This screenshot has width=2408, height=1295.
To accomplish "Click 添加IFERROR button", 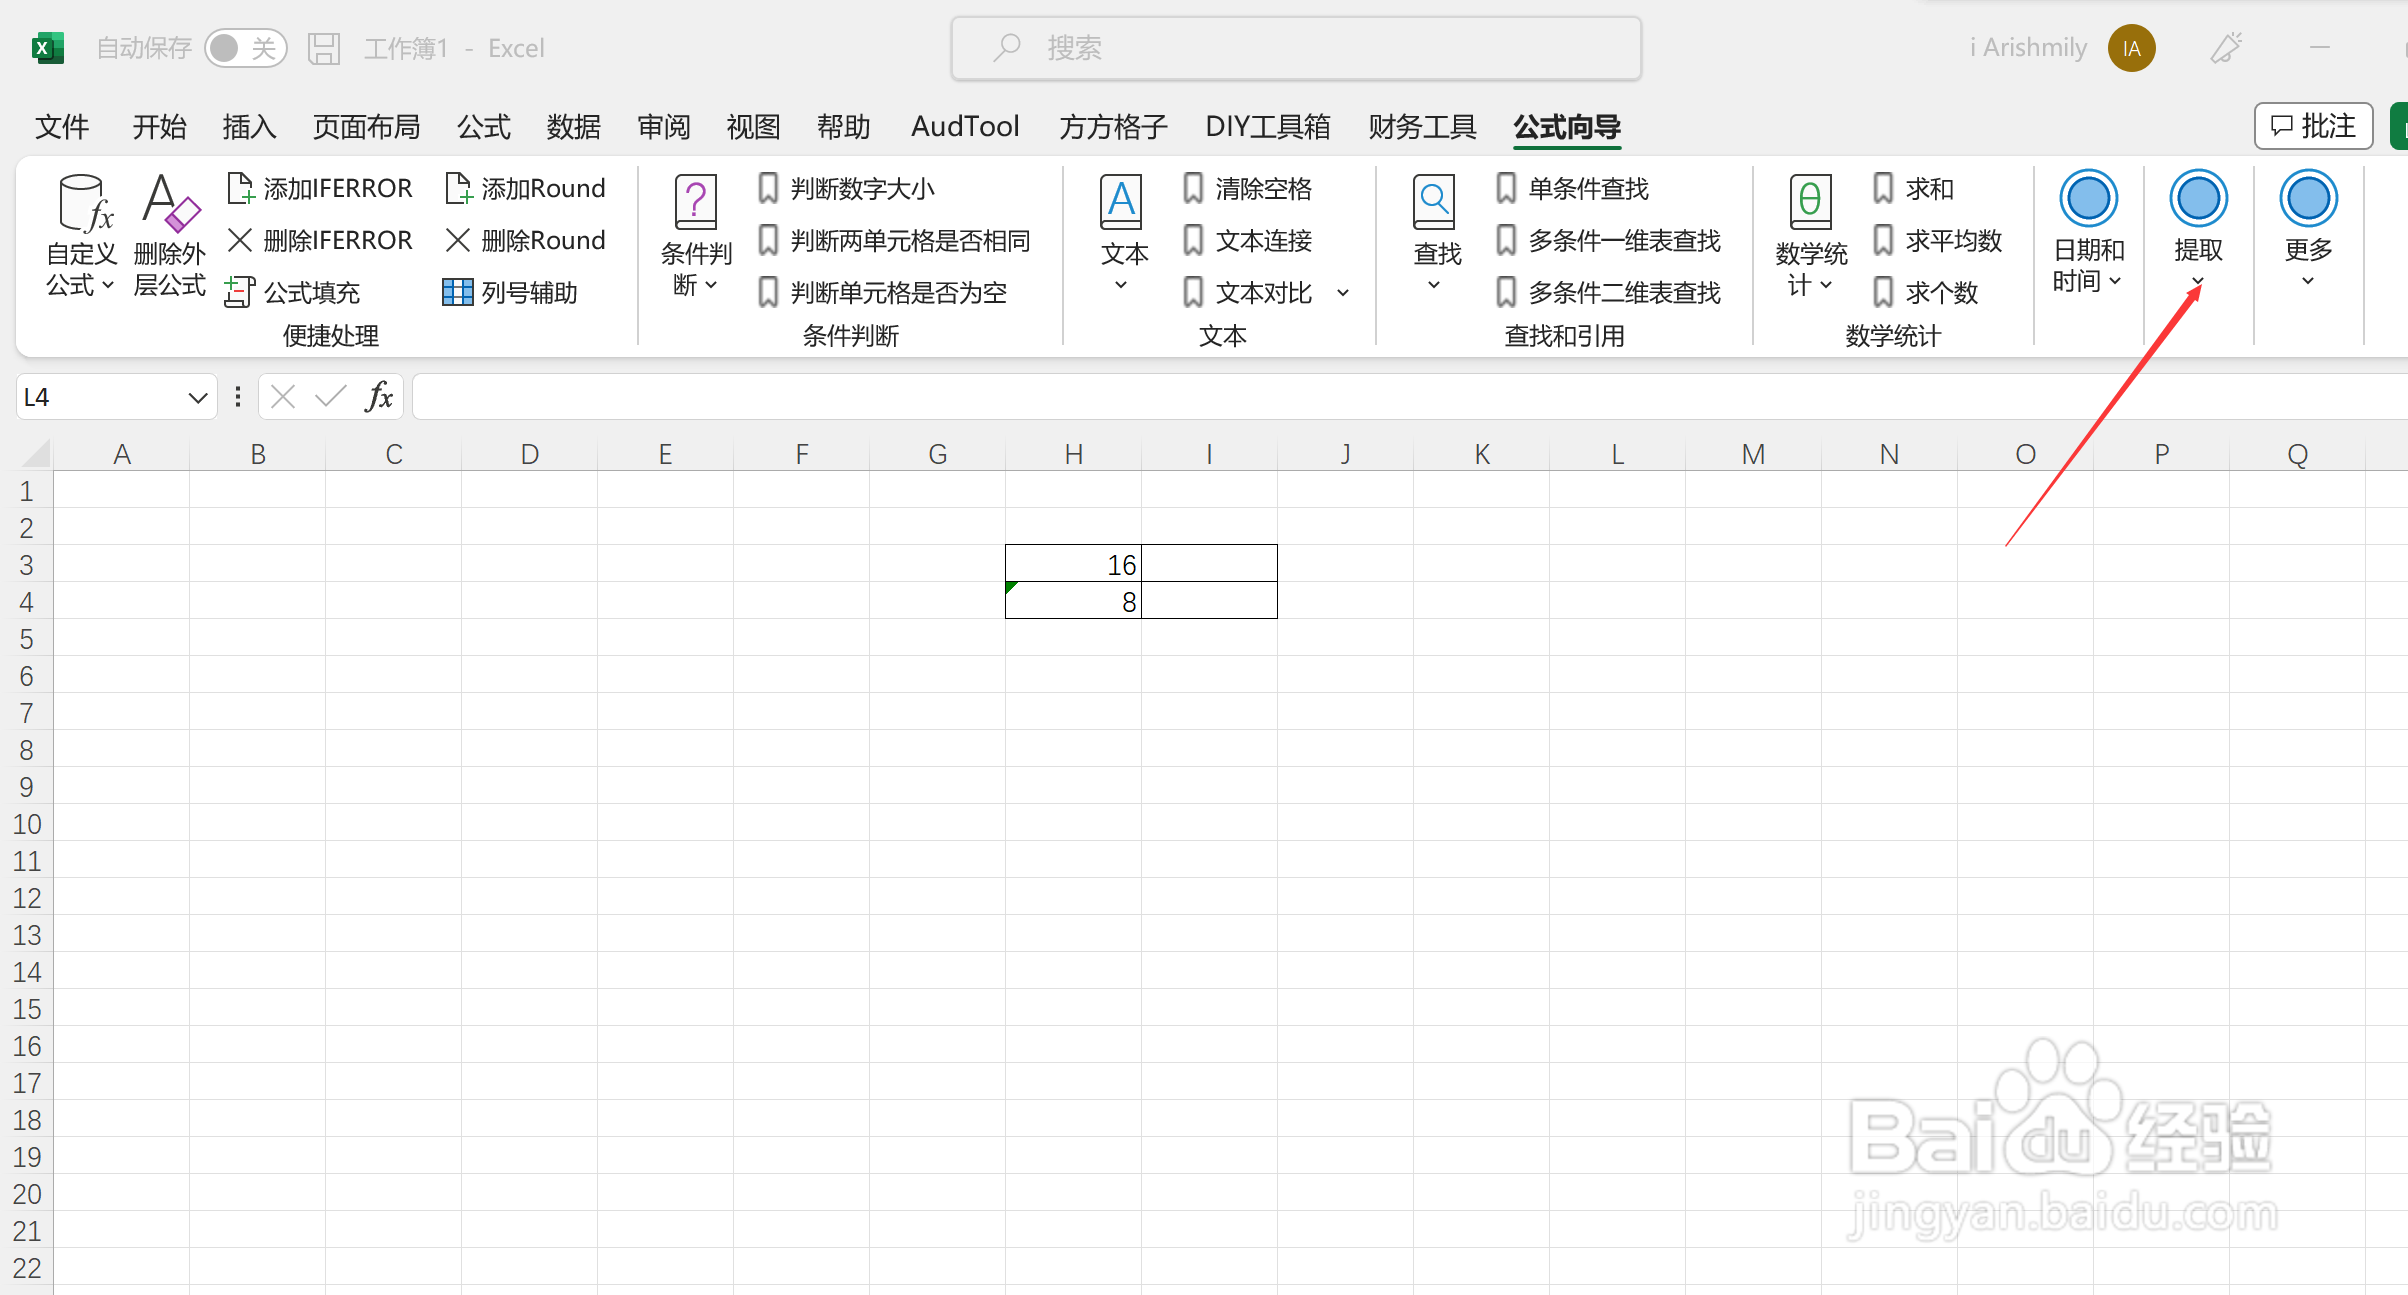I will [x=320, y=188].
